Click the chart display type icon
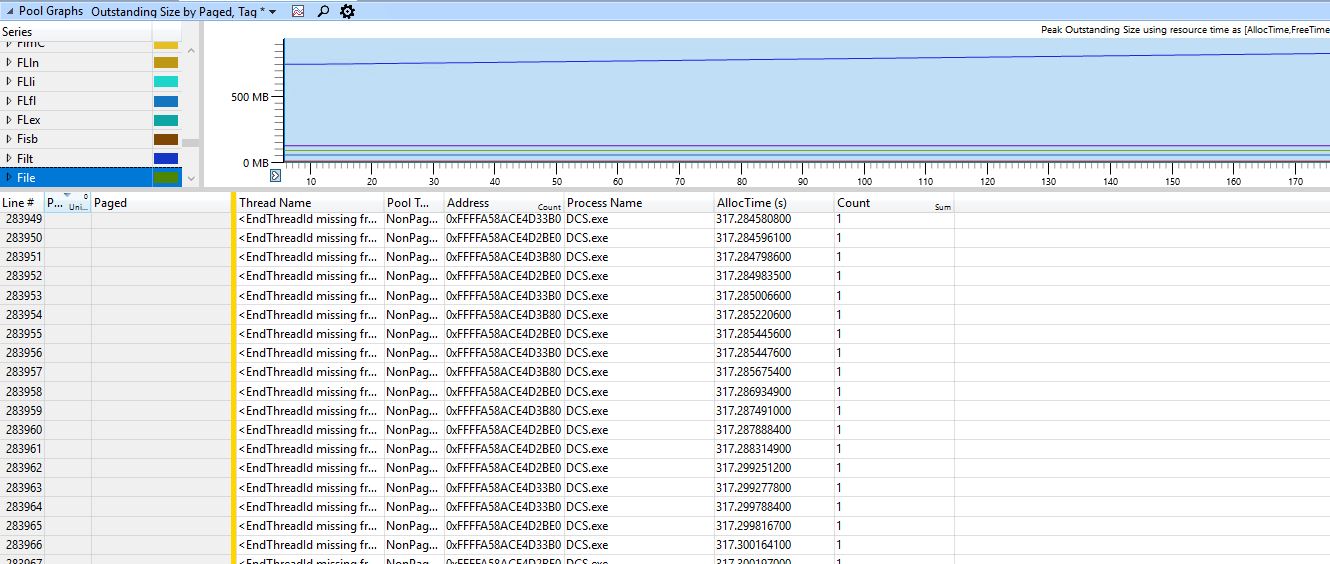 click(297, 11)
